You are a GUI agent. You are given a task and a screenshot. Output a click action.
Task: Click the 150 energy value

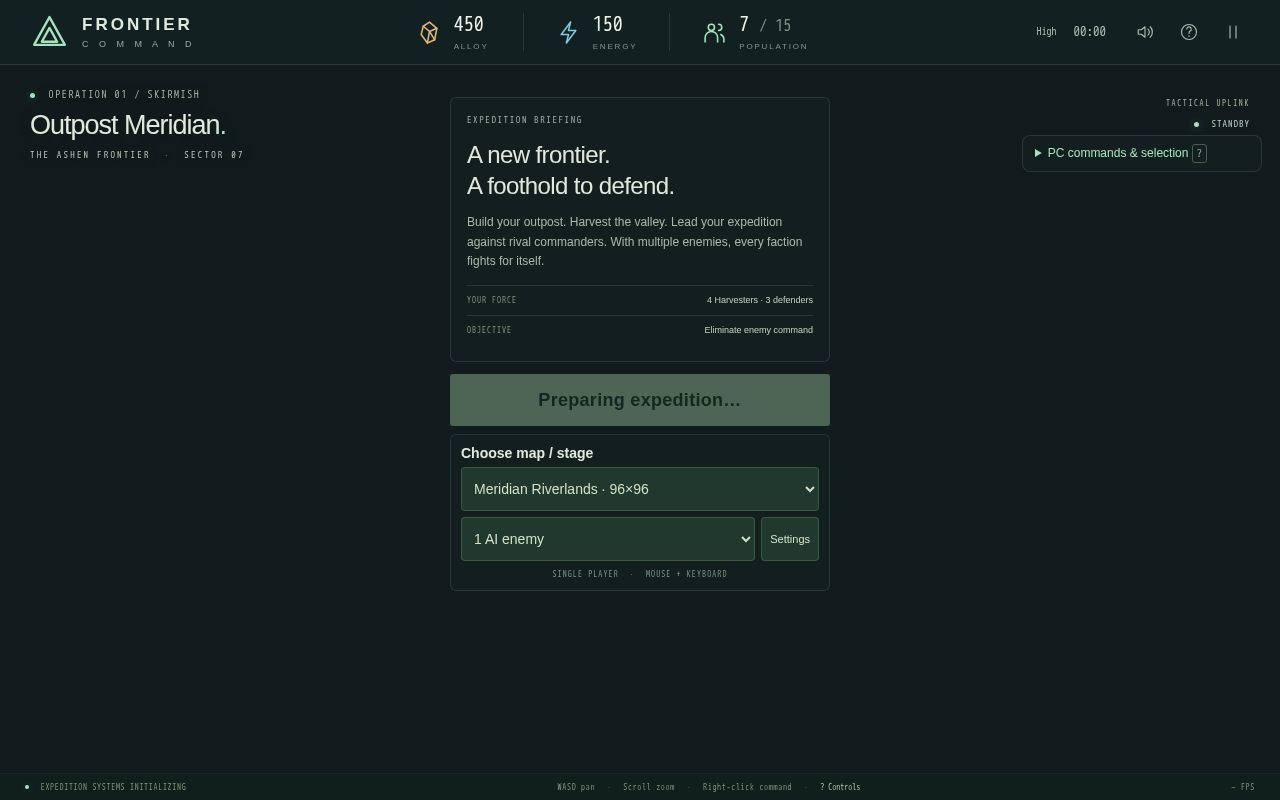pyautogui.click(x=607, y=25)
